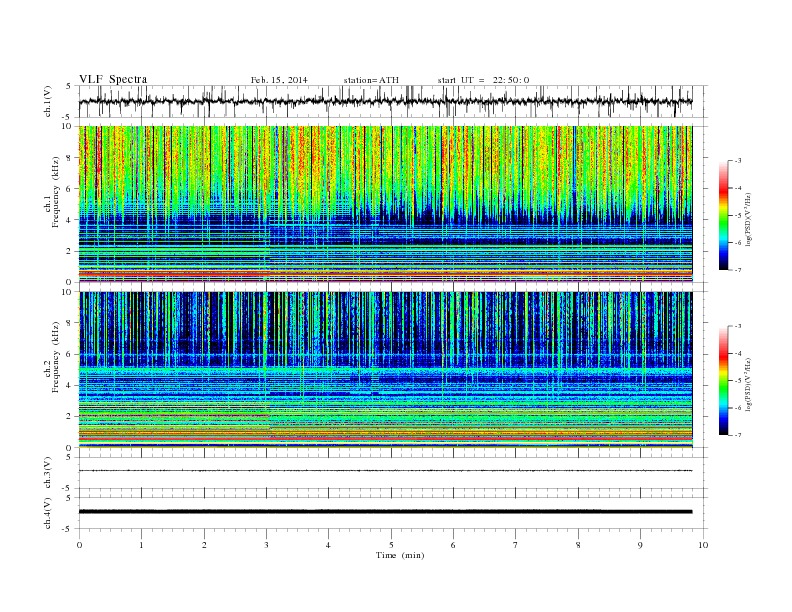The image size is (792, 612).
Task: Click the ch.2 spectrogram PSD color bar
Action: [x=723, y=381]
